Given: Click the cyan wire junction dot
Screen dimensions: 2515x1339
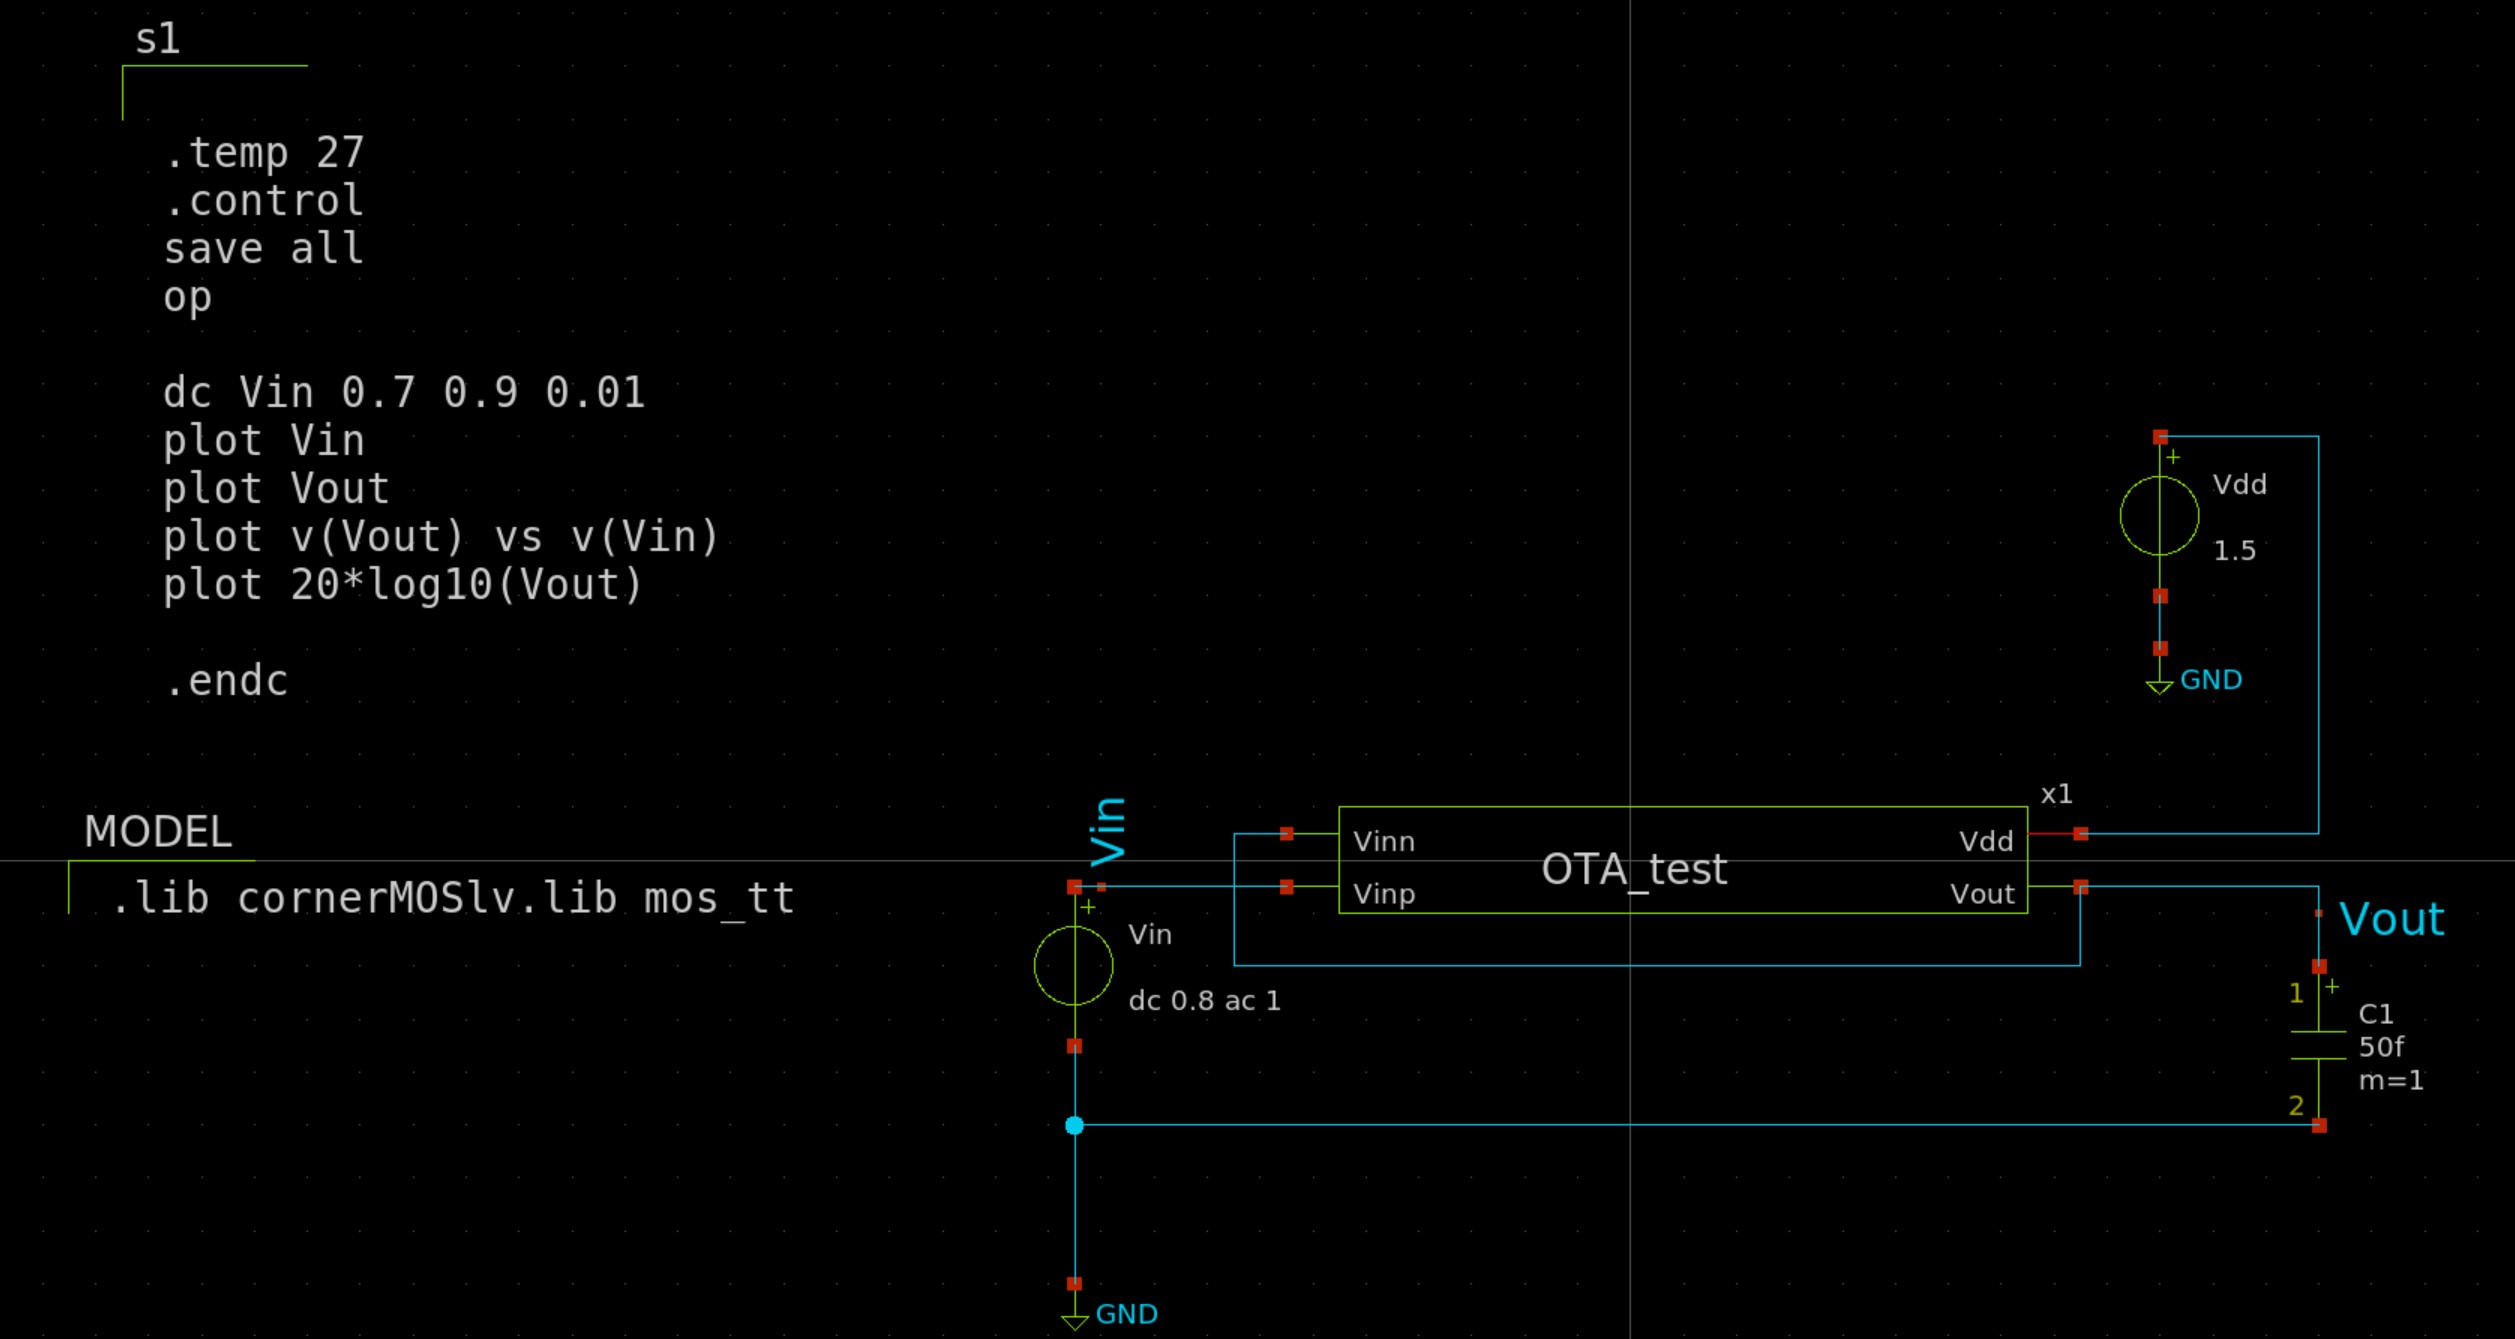Looking at the screenshot, I should 1075,1126.
